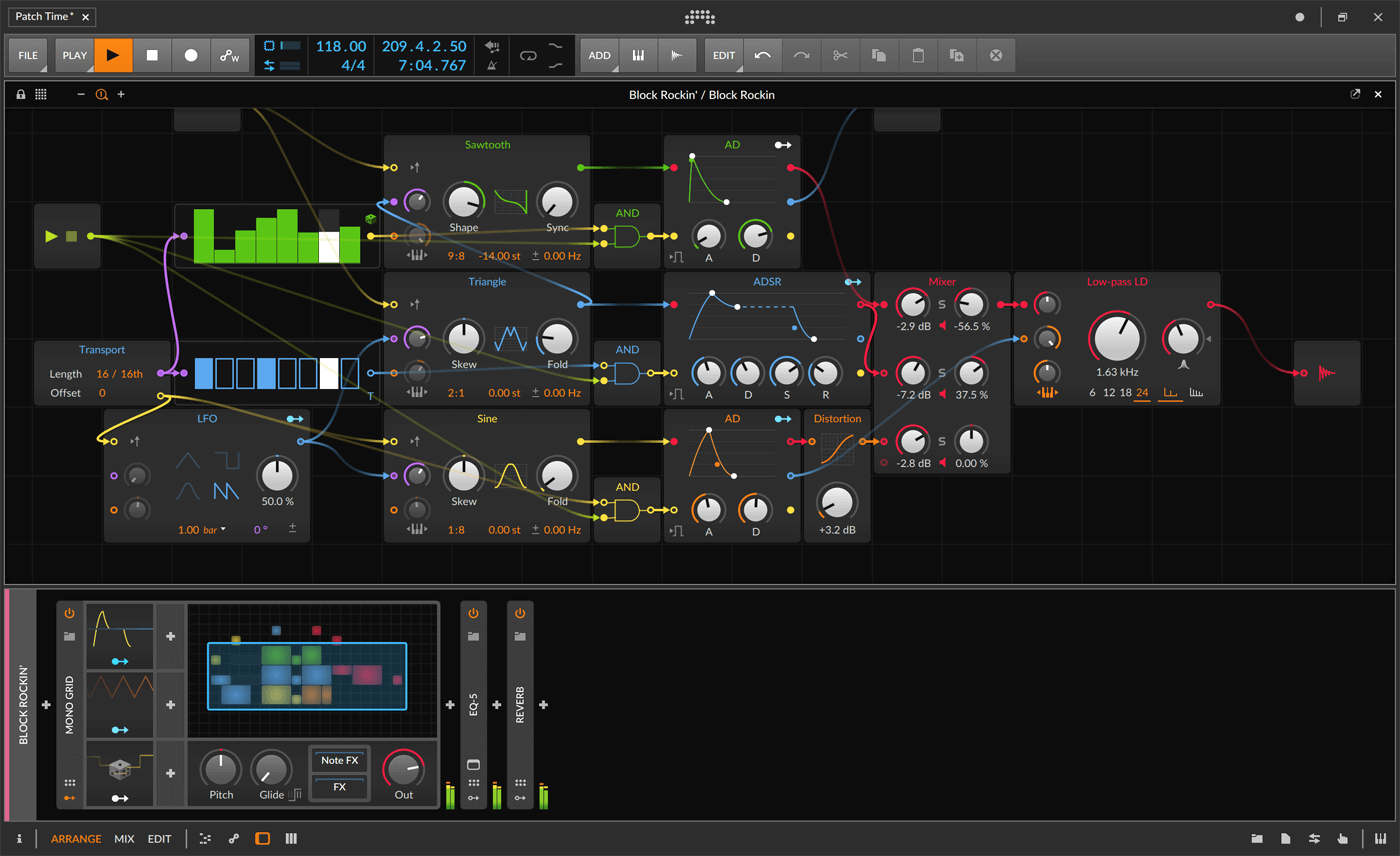This screenshot has width=1400, height=856.
Task: Click the Undo arrow icon
Action: click(x=762, y=55)
